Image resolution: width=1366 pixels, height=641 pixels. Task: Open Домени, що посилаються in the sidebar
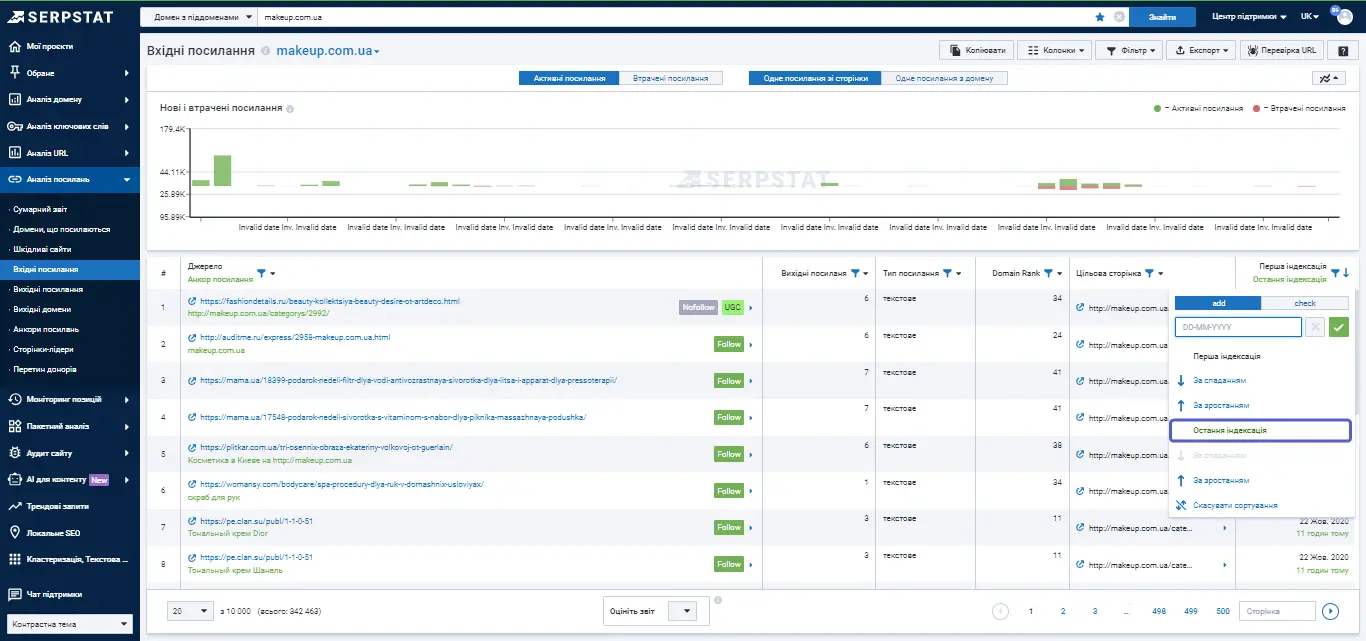point(62,230)
